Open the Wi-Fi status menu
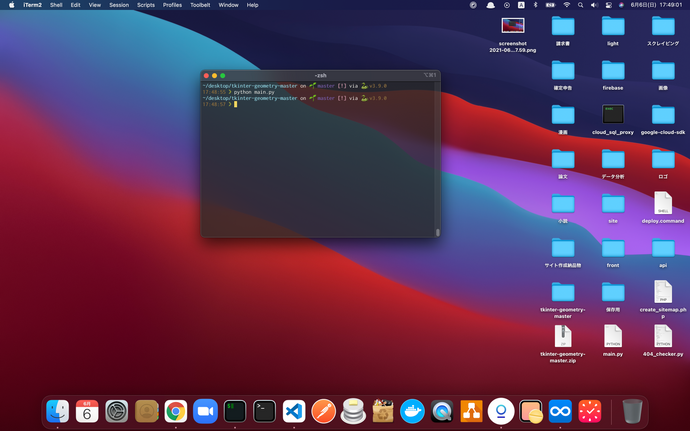Screen dimensions: 690x431 pos(567,5)
